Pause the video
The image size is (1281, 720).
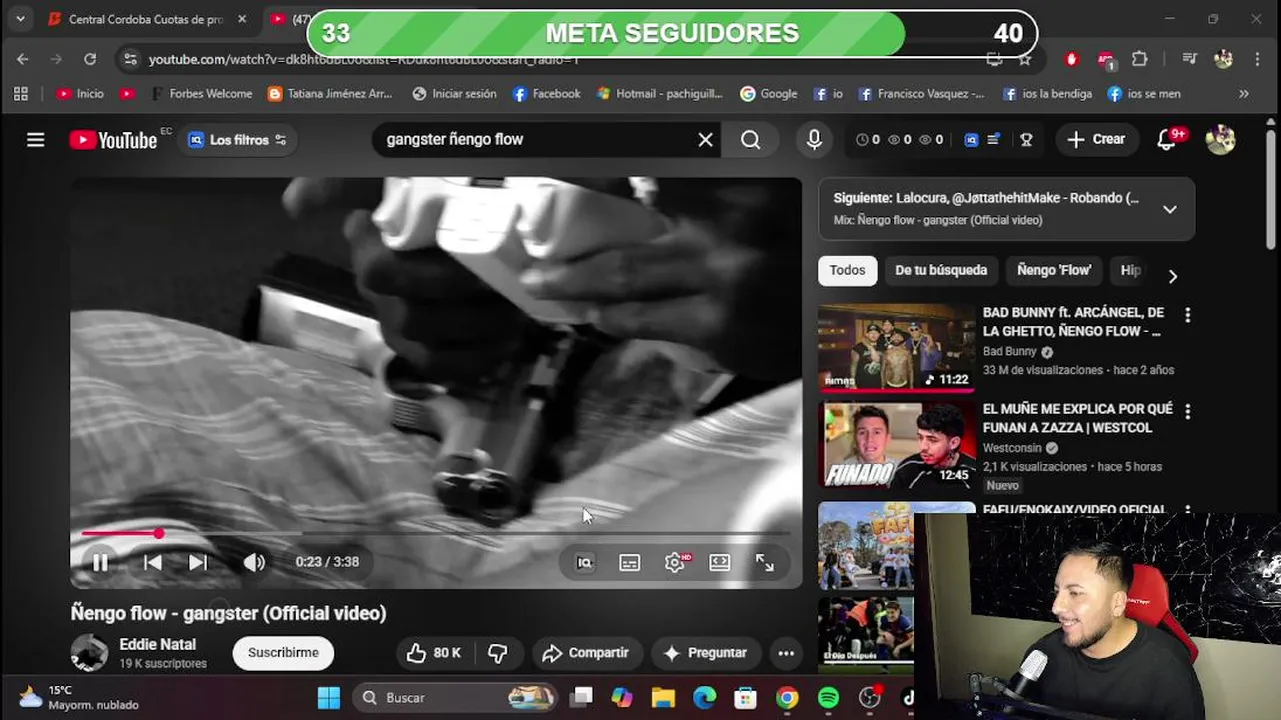point(100,562)
